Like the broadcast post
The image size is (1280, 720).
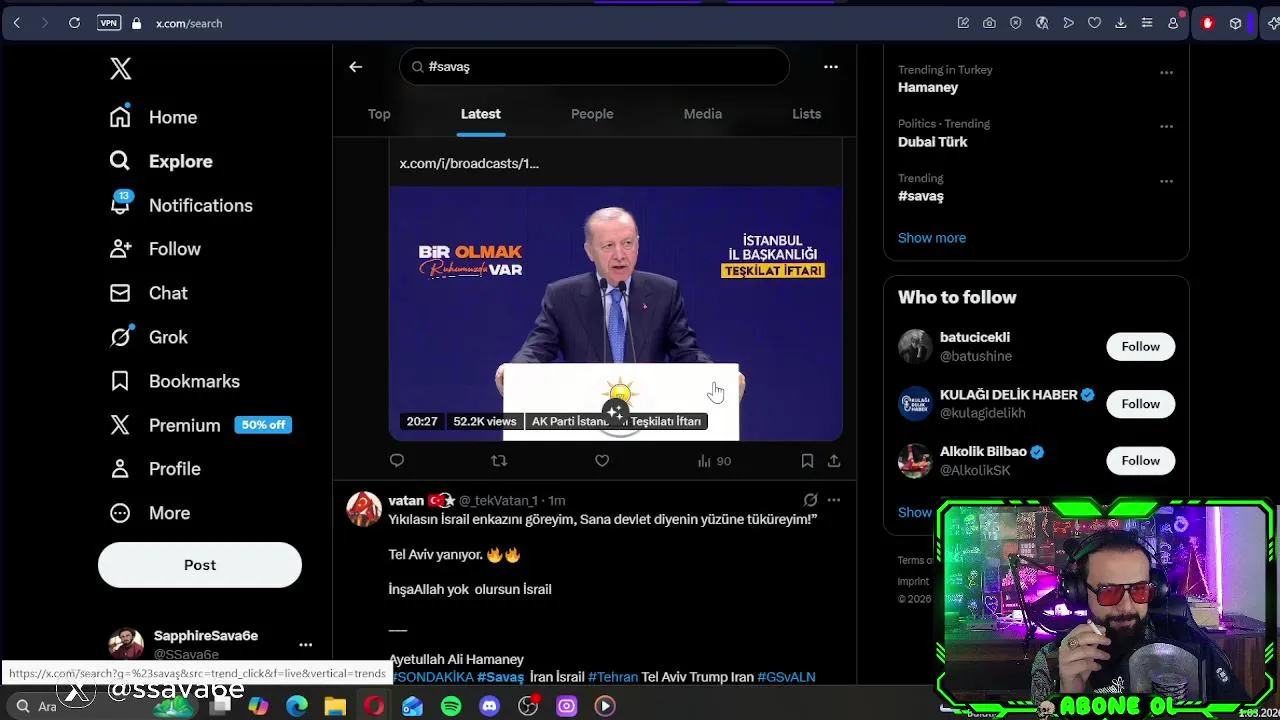coord(602,461)
